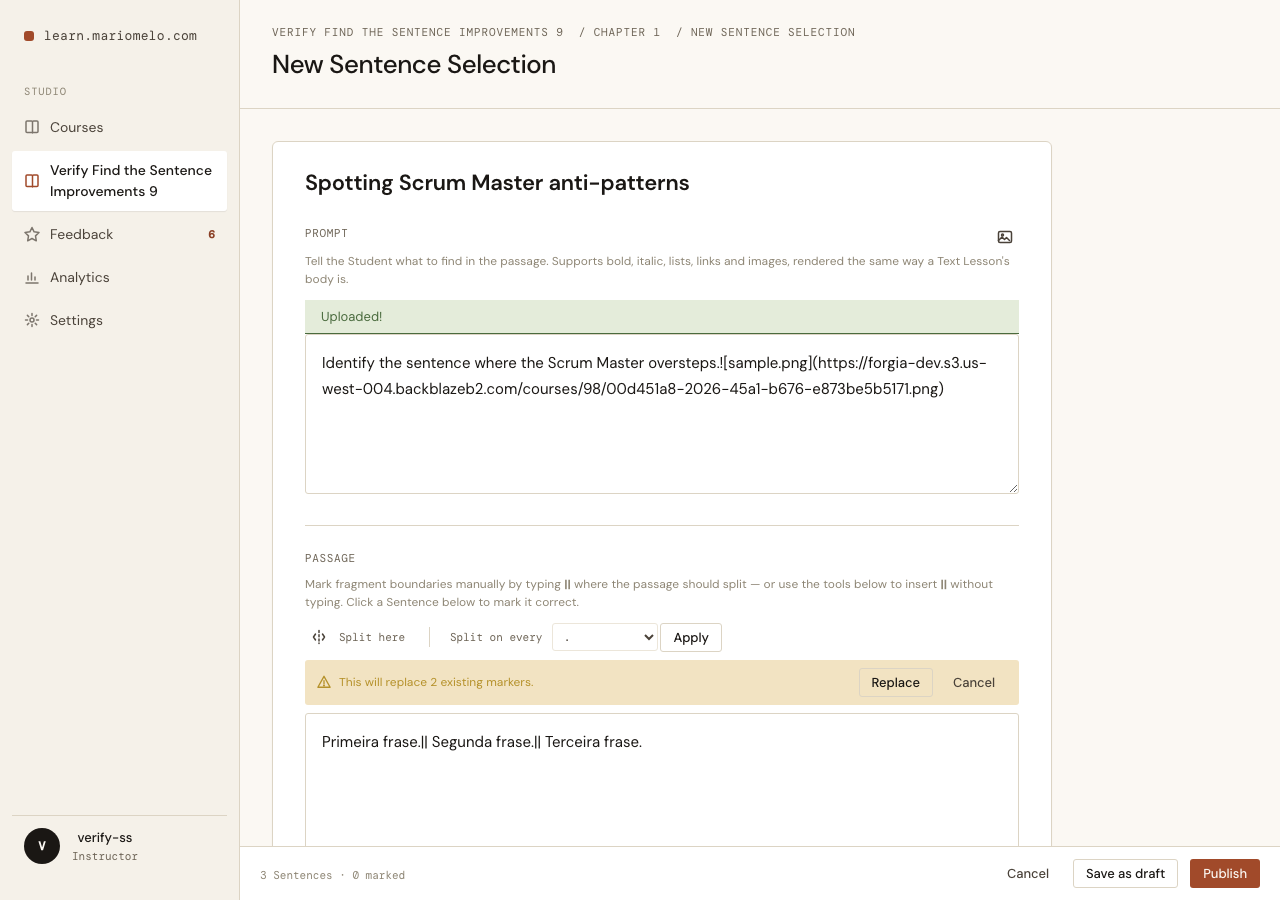The width and height of the screenshot is (1280, 900).
Task: Open the Split on every delimiter dropdown
Action: coord(605,637)
